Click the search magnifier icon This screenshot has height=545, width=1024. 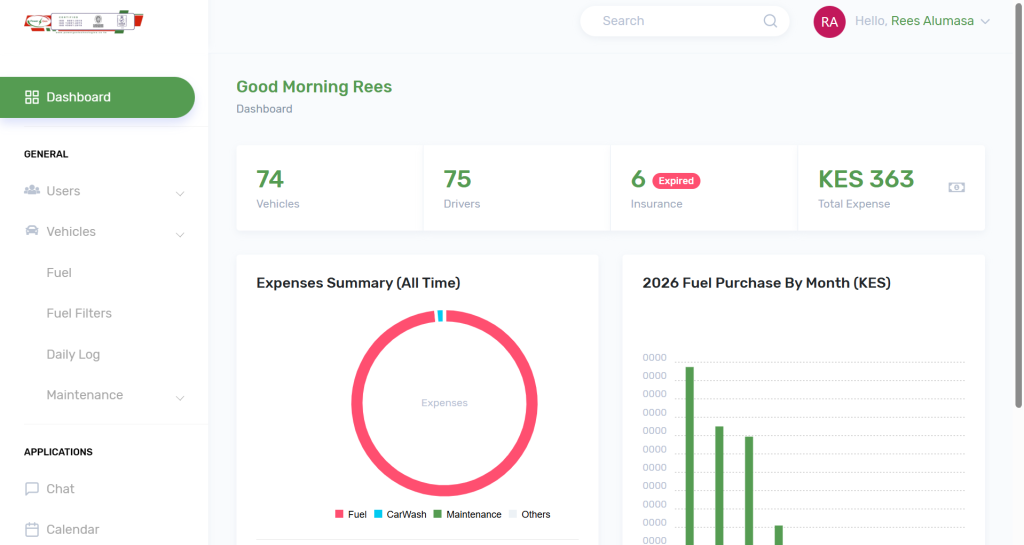[x=770, y=21]
